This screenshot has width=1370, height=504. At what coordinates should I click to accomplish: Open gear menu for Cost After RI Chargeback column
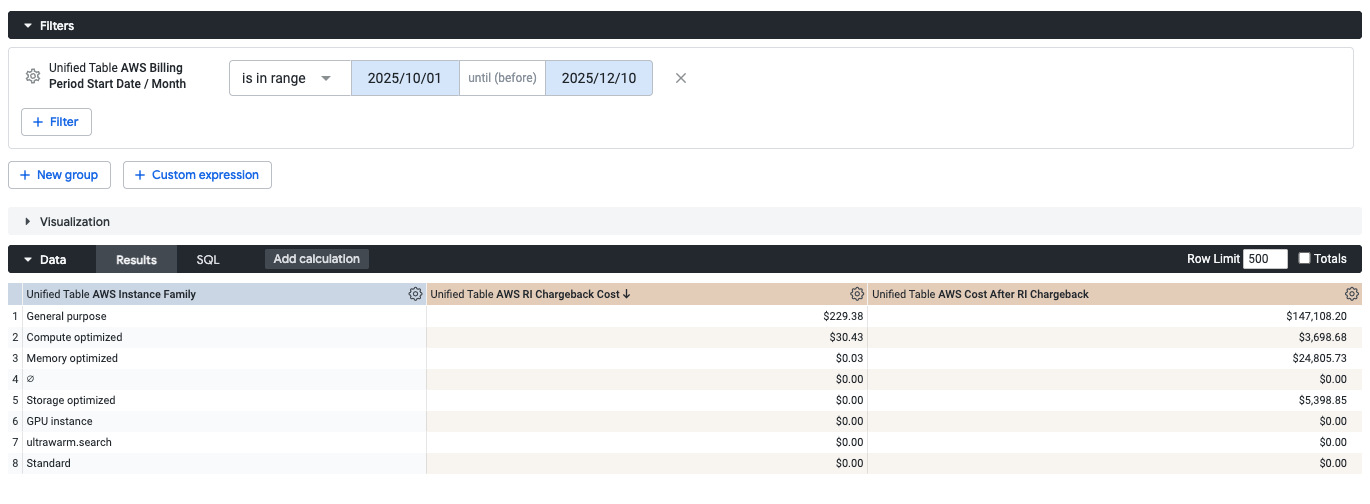click(x=1352, y=294)
